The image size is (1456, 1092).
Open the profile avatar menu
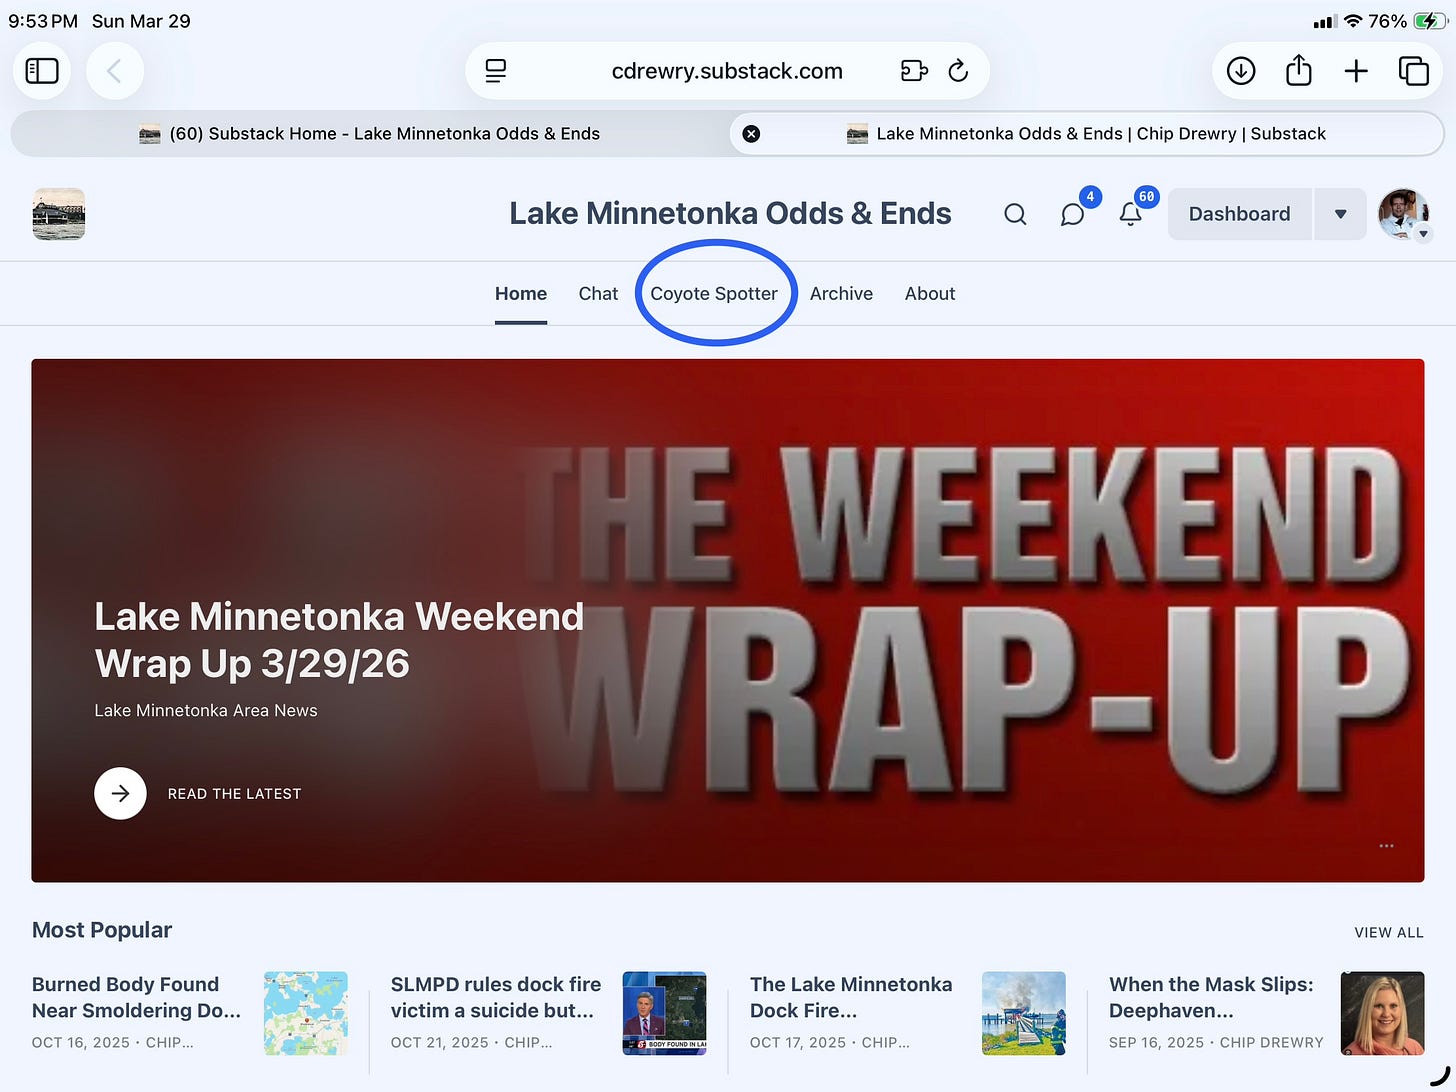(x=1404, y=214)
